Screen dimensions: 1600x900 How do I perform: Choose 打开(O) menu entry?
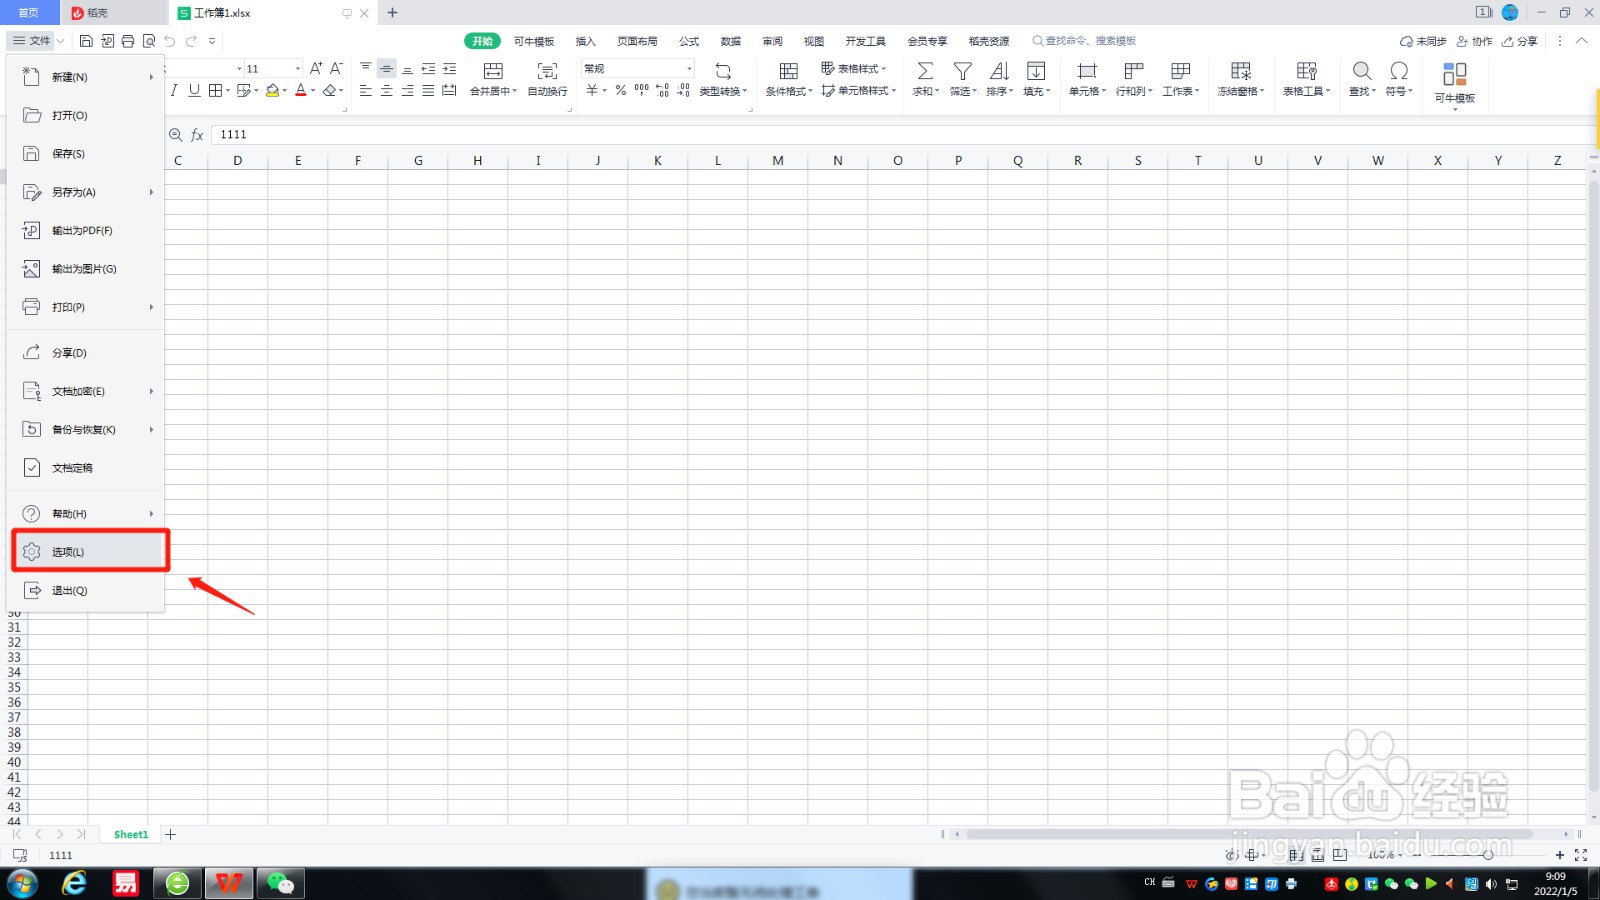coord(86,115)
